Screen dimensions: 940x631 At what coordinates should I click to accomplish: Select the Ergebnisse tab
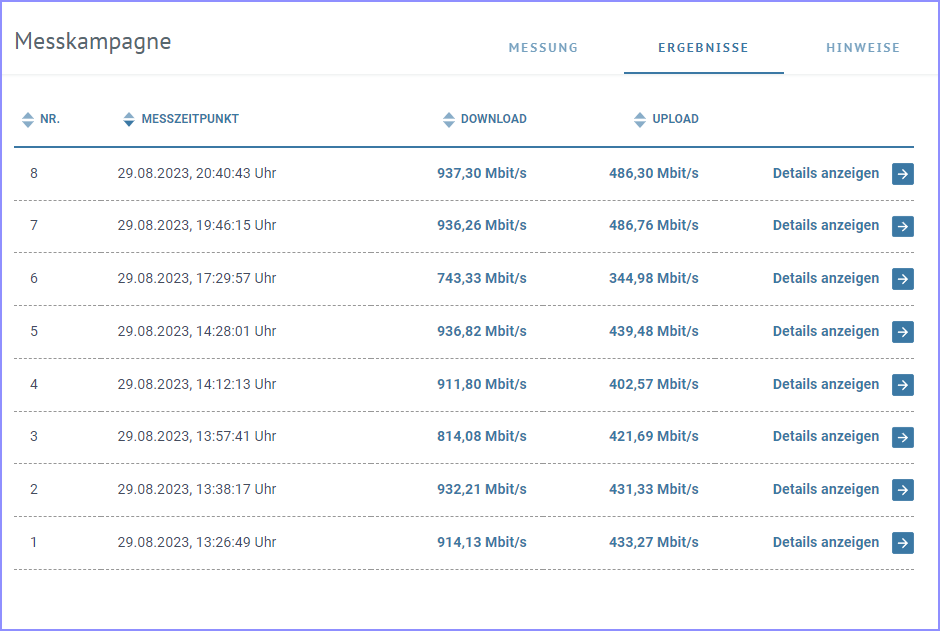(703, 47)
